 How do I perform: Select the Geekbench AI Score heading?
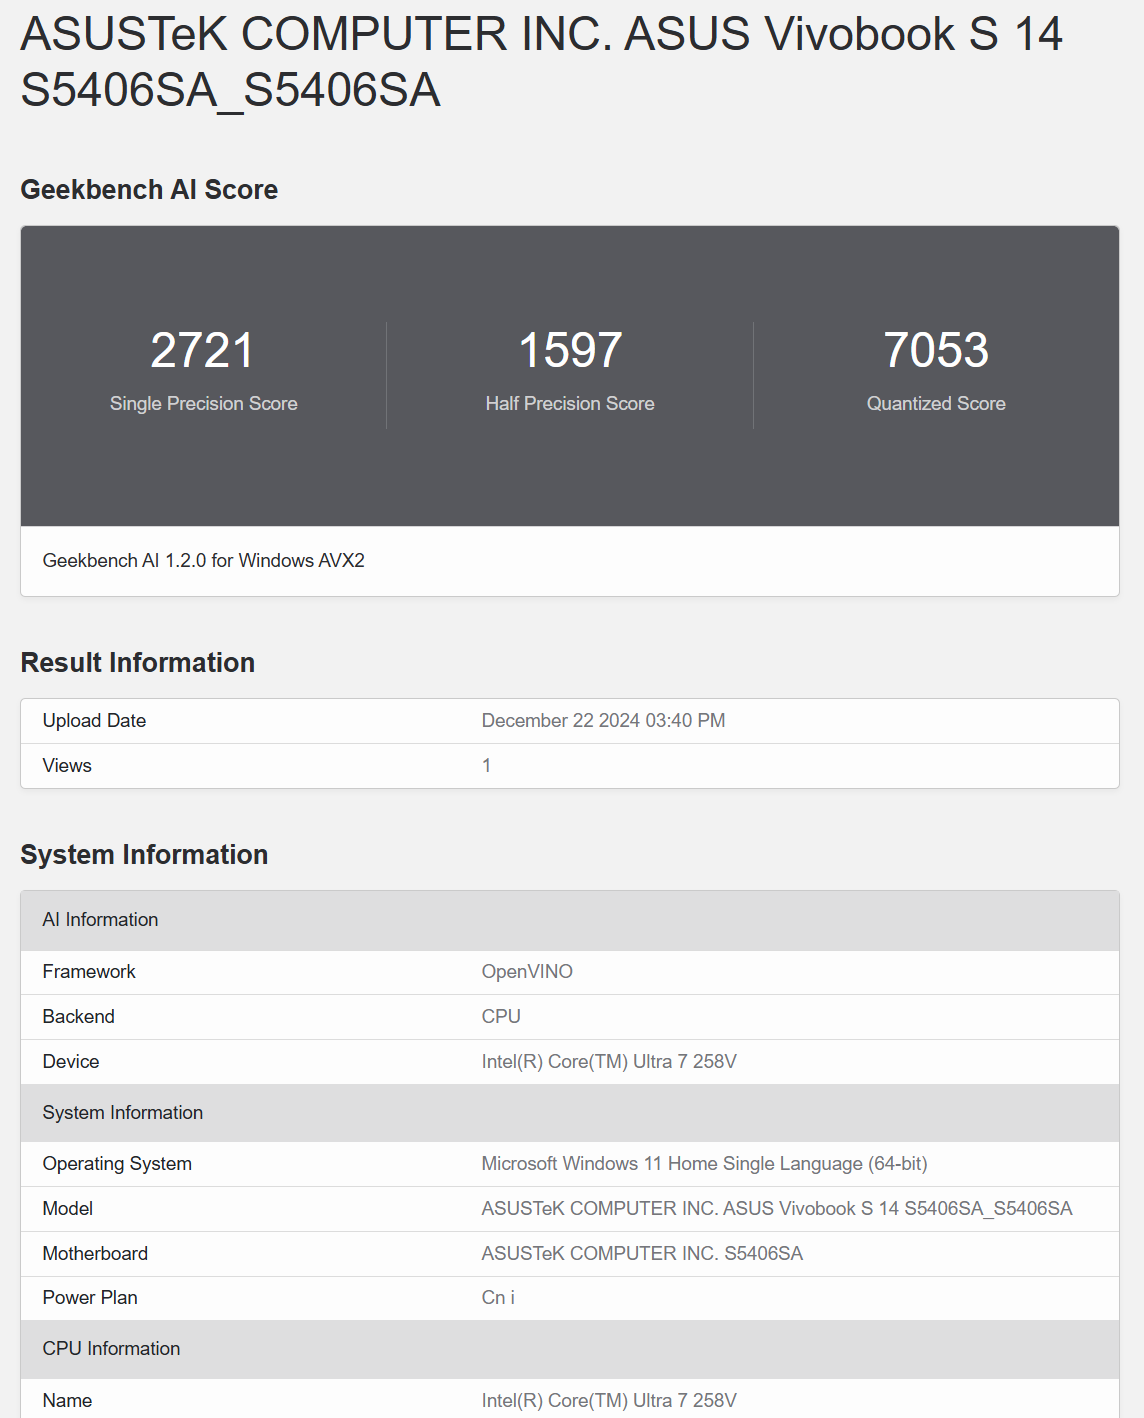tap(149, 190)
